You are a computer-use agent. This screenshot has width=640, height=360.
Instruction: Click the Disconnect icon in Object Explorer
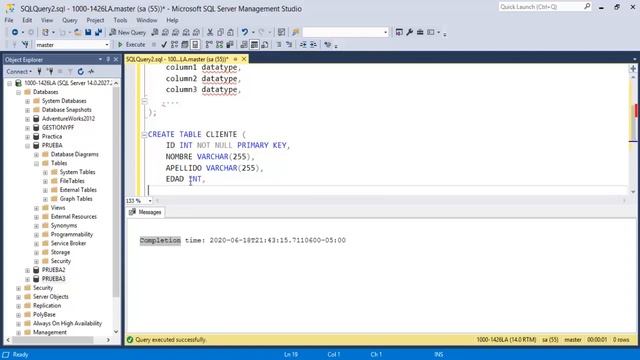[x=50, y=71]
